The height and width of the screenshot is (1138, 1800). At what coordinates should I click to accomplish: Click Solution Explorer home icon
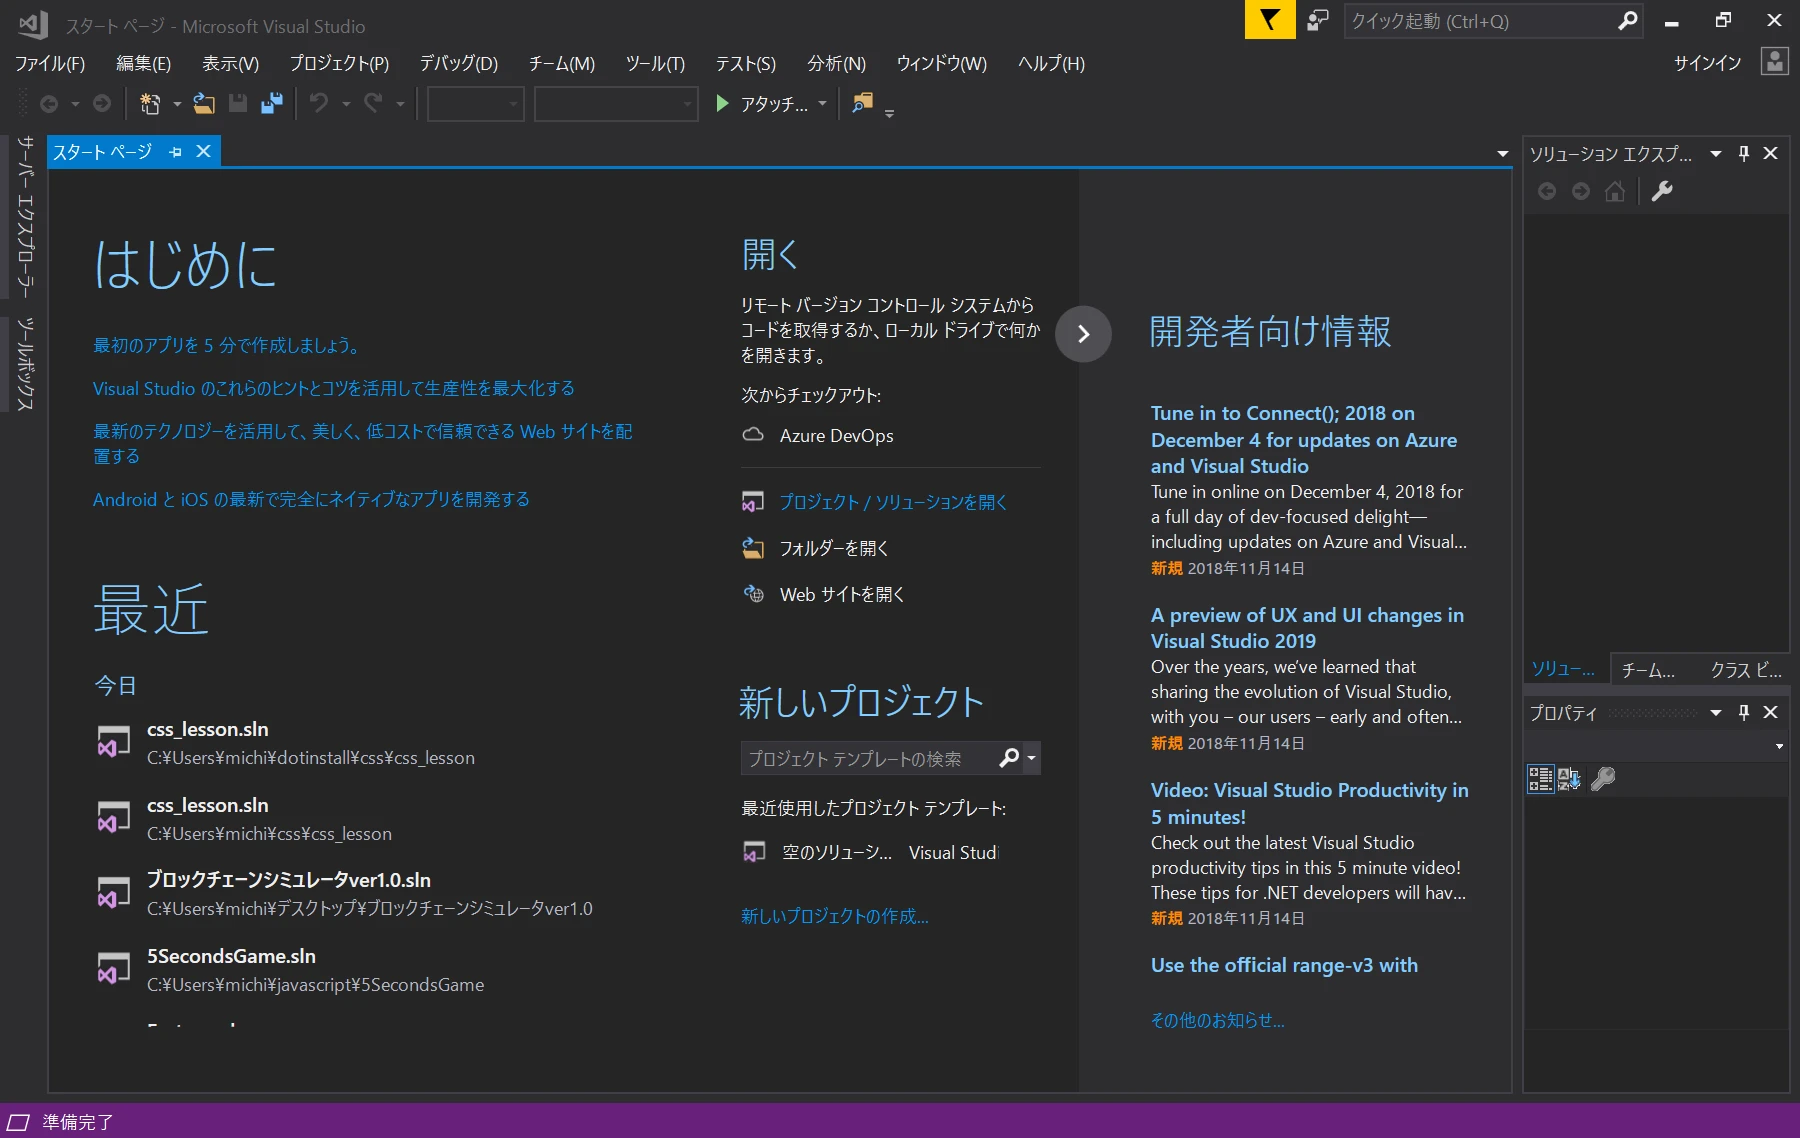tap(1615, 191)
